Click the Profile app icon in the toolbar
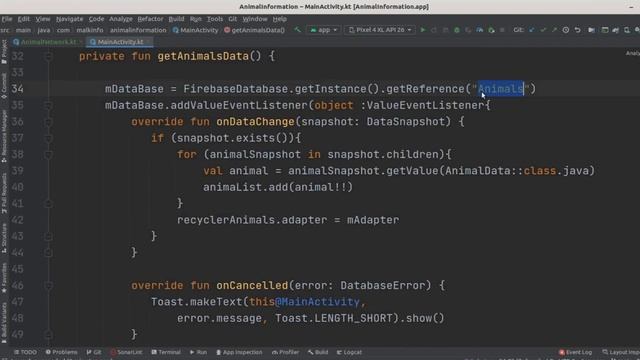Viewport: 640px width, 360px height. 480,30
